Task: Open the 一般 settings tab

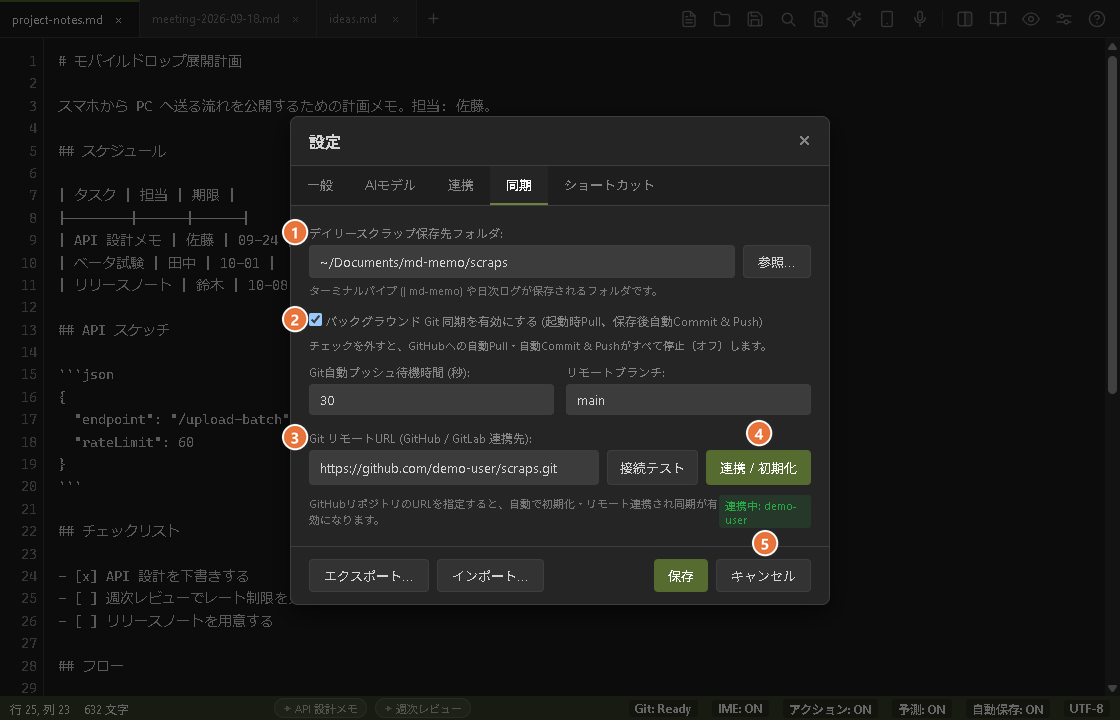Action: 320,185
